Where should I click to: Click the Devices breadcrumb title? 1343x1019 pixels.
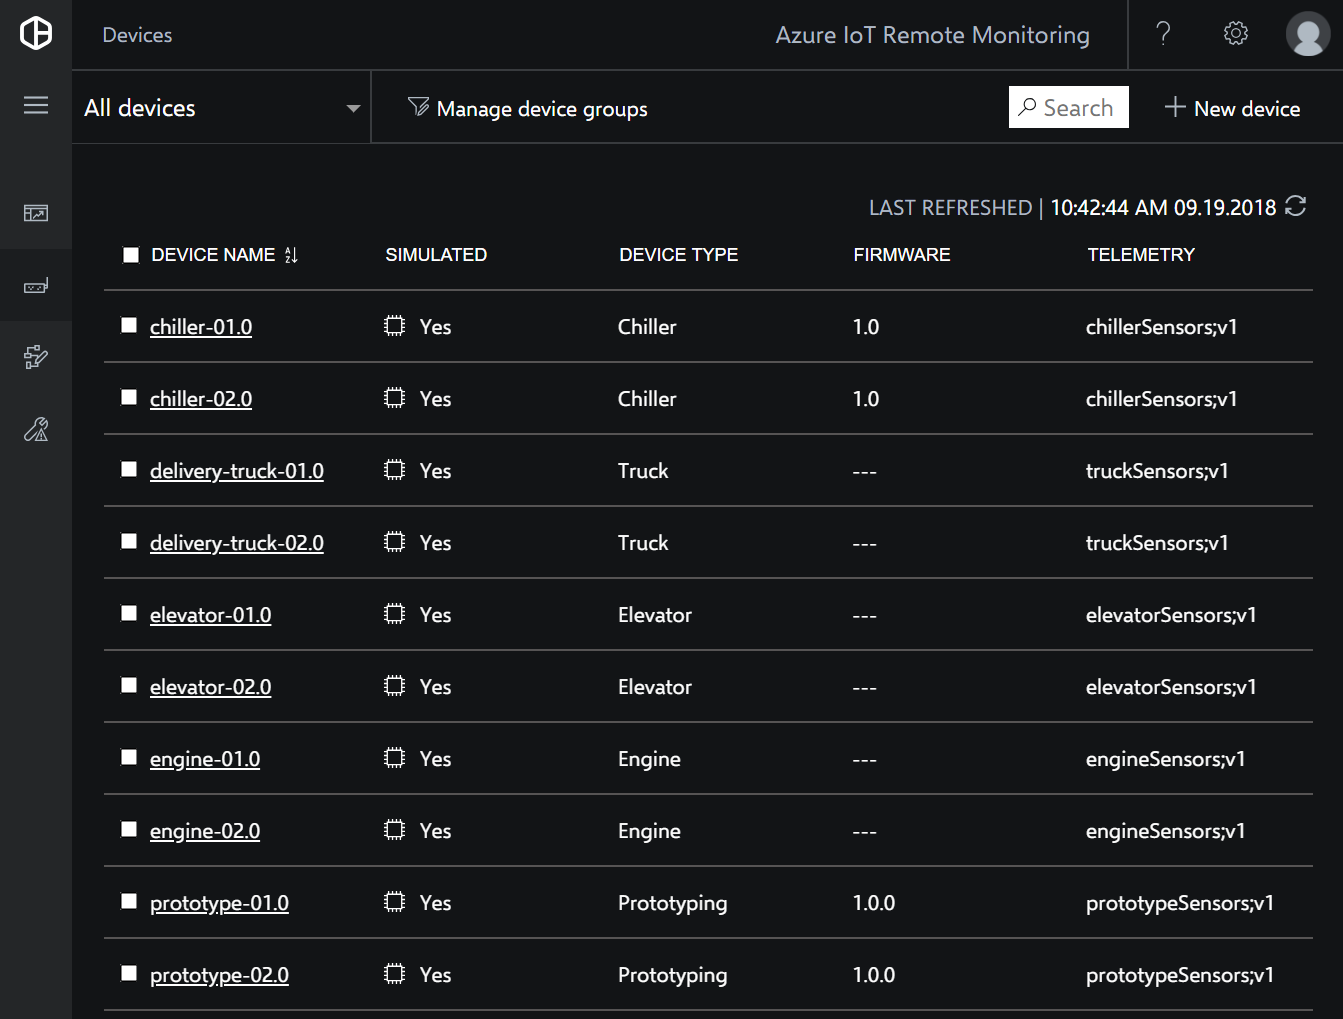(137, 35)
